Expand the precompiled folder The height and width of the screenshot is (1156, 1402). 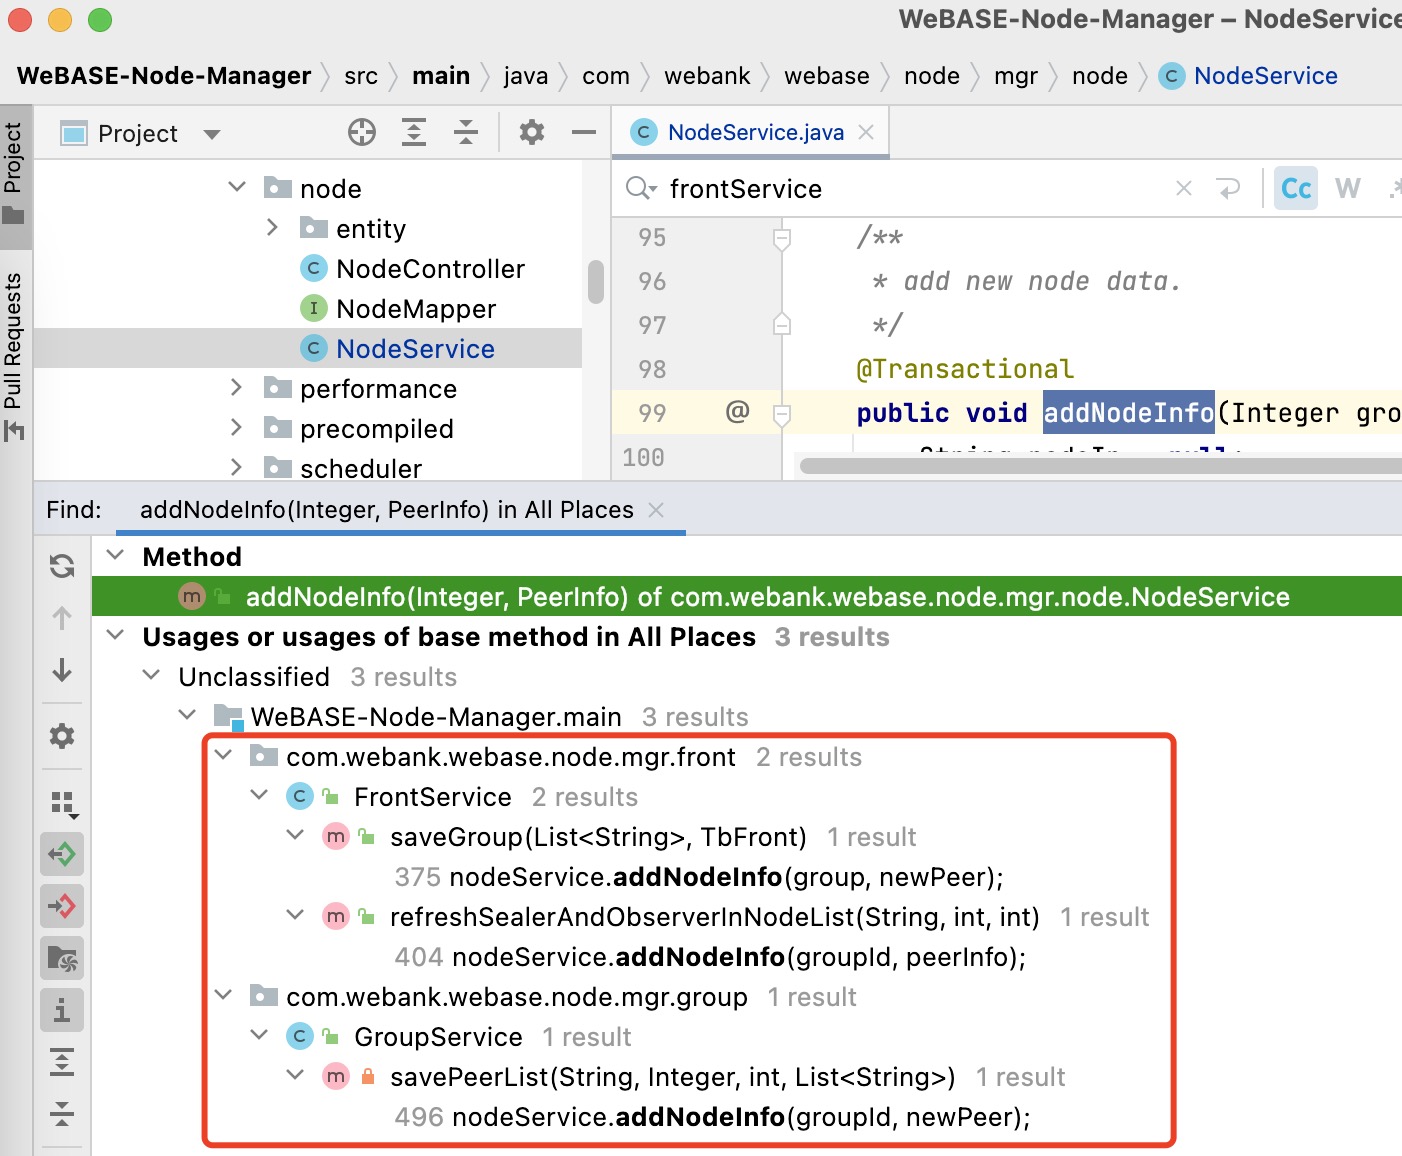click(237, 428)
